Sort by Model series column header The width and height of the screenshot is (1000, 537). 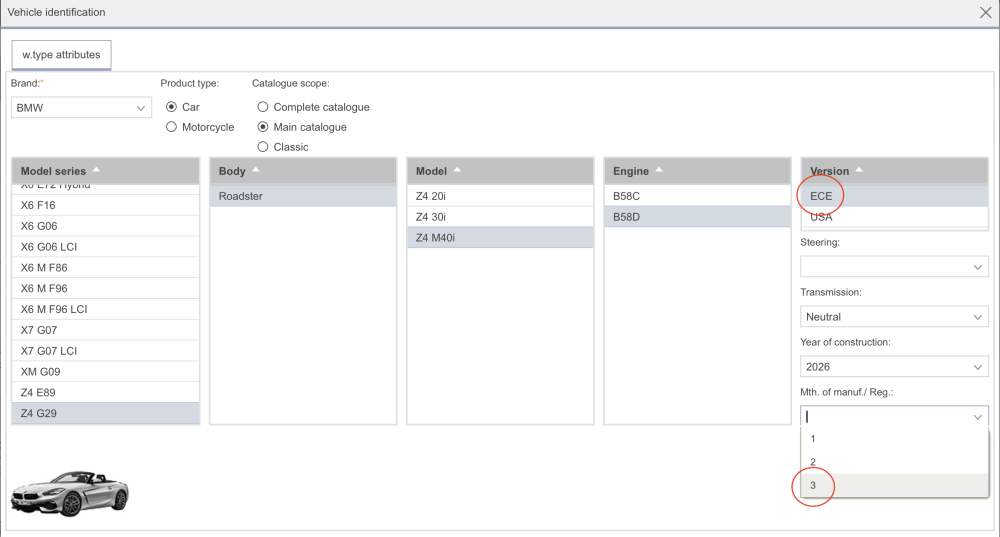(105, 171)
